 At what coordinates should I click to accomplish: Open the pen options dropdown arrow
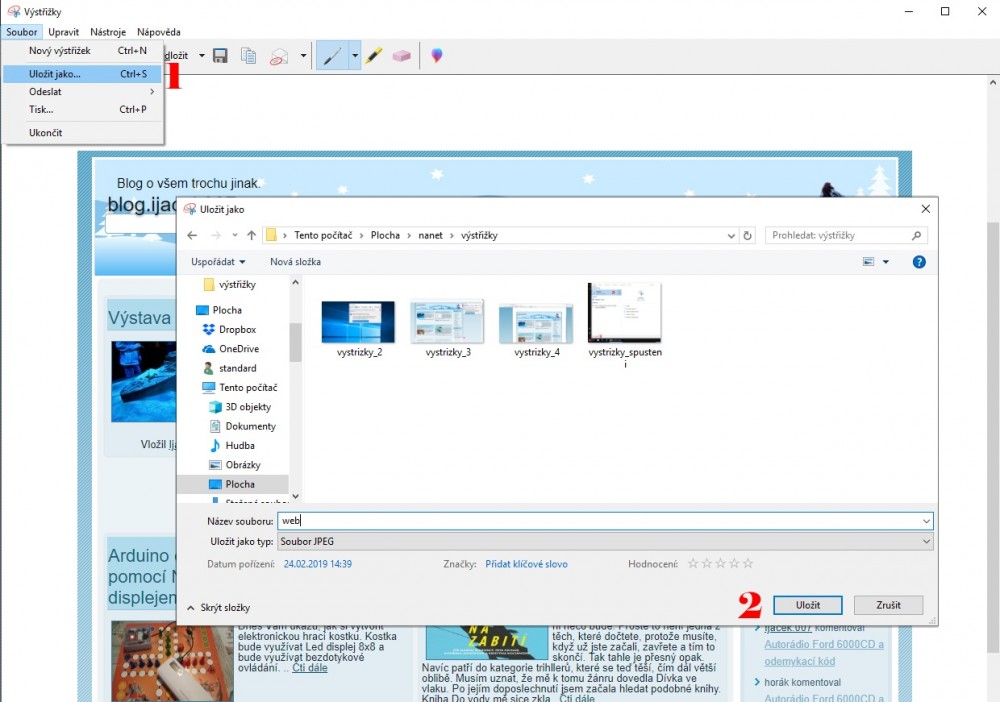click(x=354, y=56)
